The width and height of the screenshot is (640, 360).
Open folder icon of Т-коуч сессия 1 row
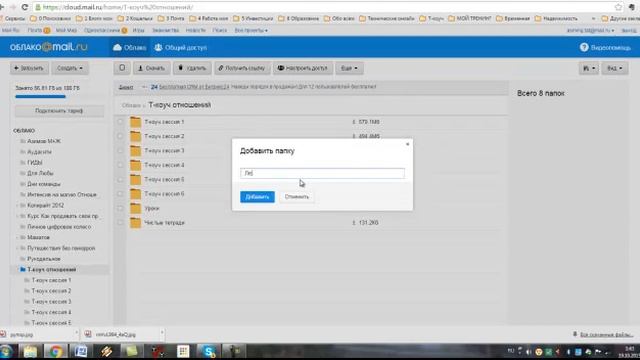point(136,122)
